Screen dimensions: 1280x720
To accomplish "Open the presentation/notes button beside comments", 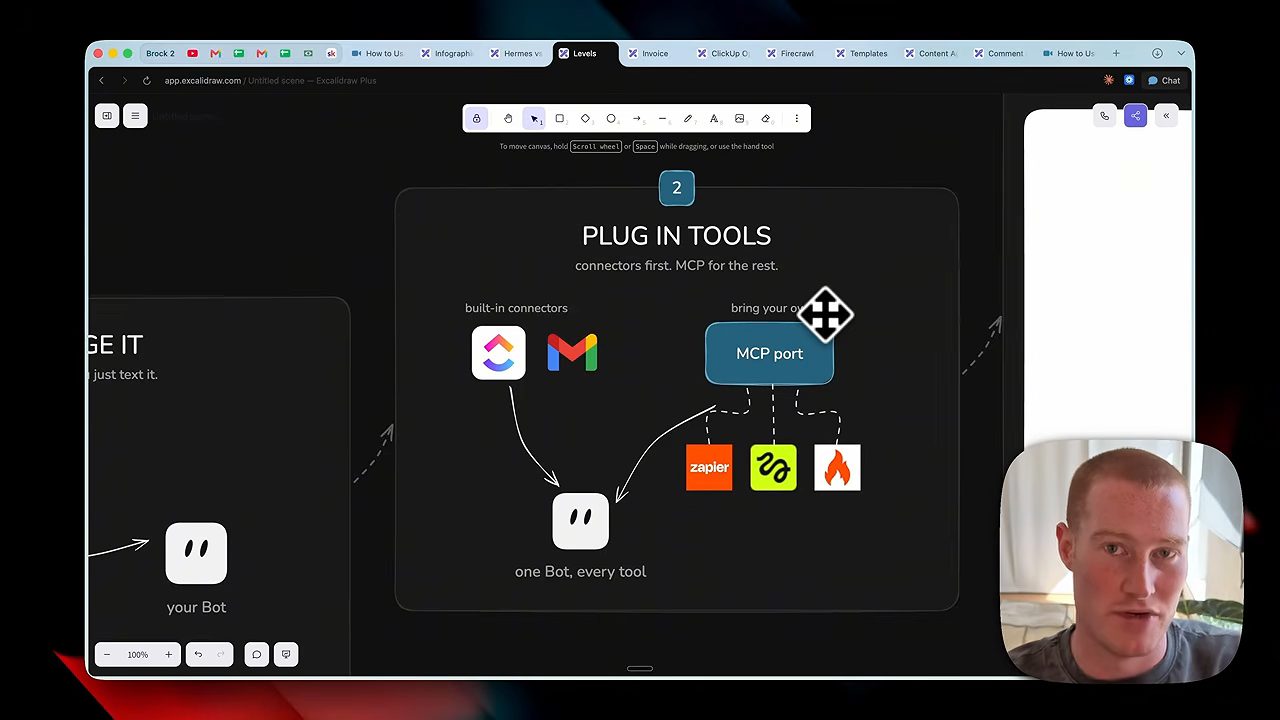I will [x=286, y=654].
